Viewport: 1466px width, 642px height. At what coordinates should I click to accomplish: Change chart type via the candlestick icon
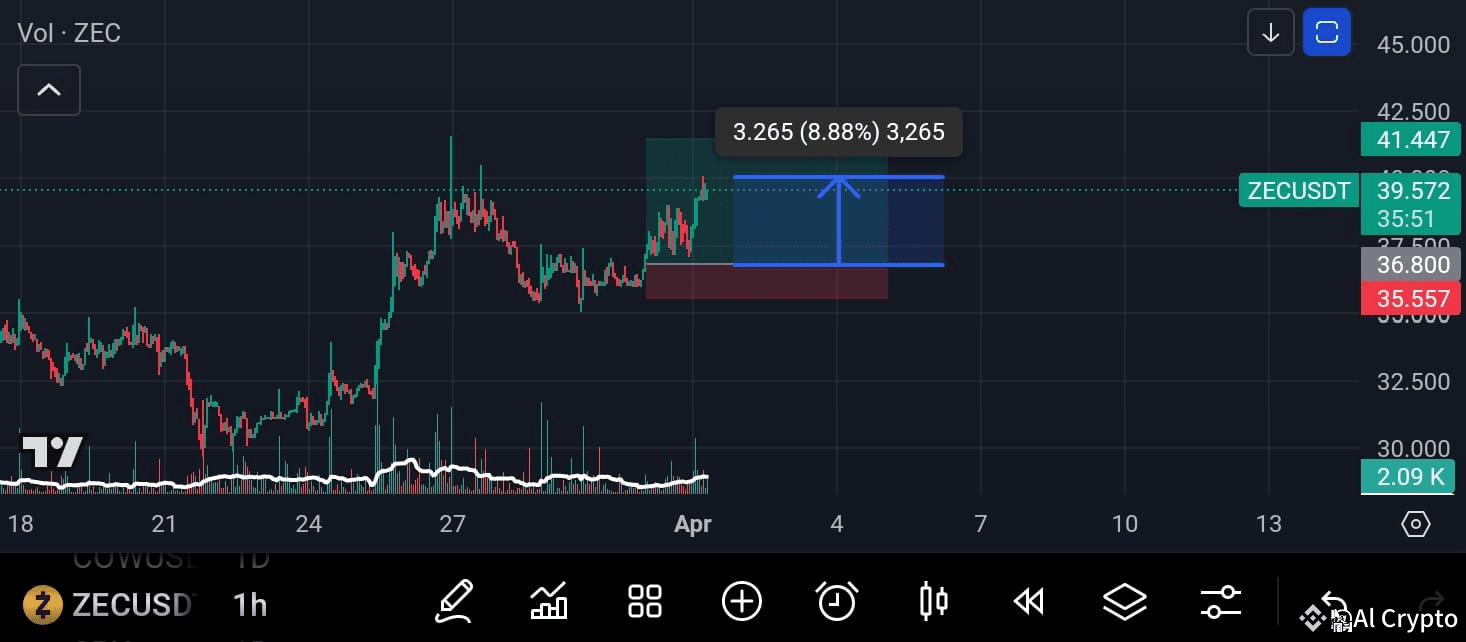[x=932, y=601]
